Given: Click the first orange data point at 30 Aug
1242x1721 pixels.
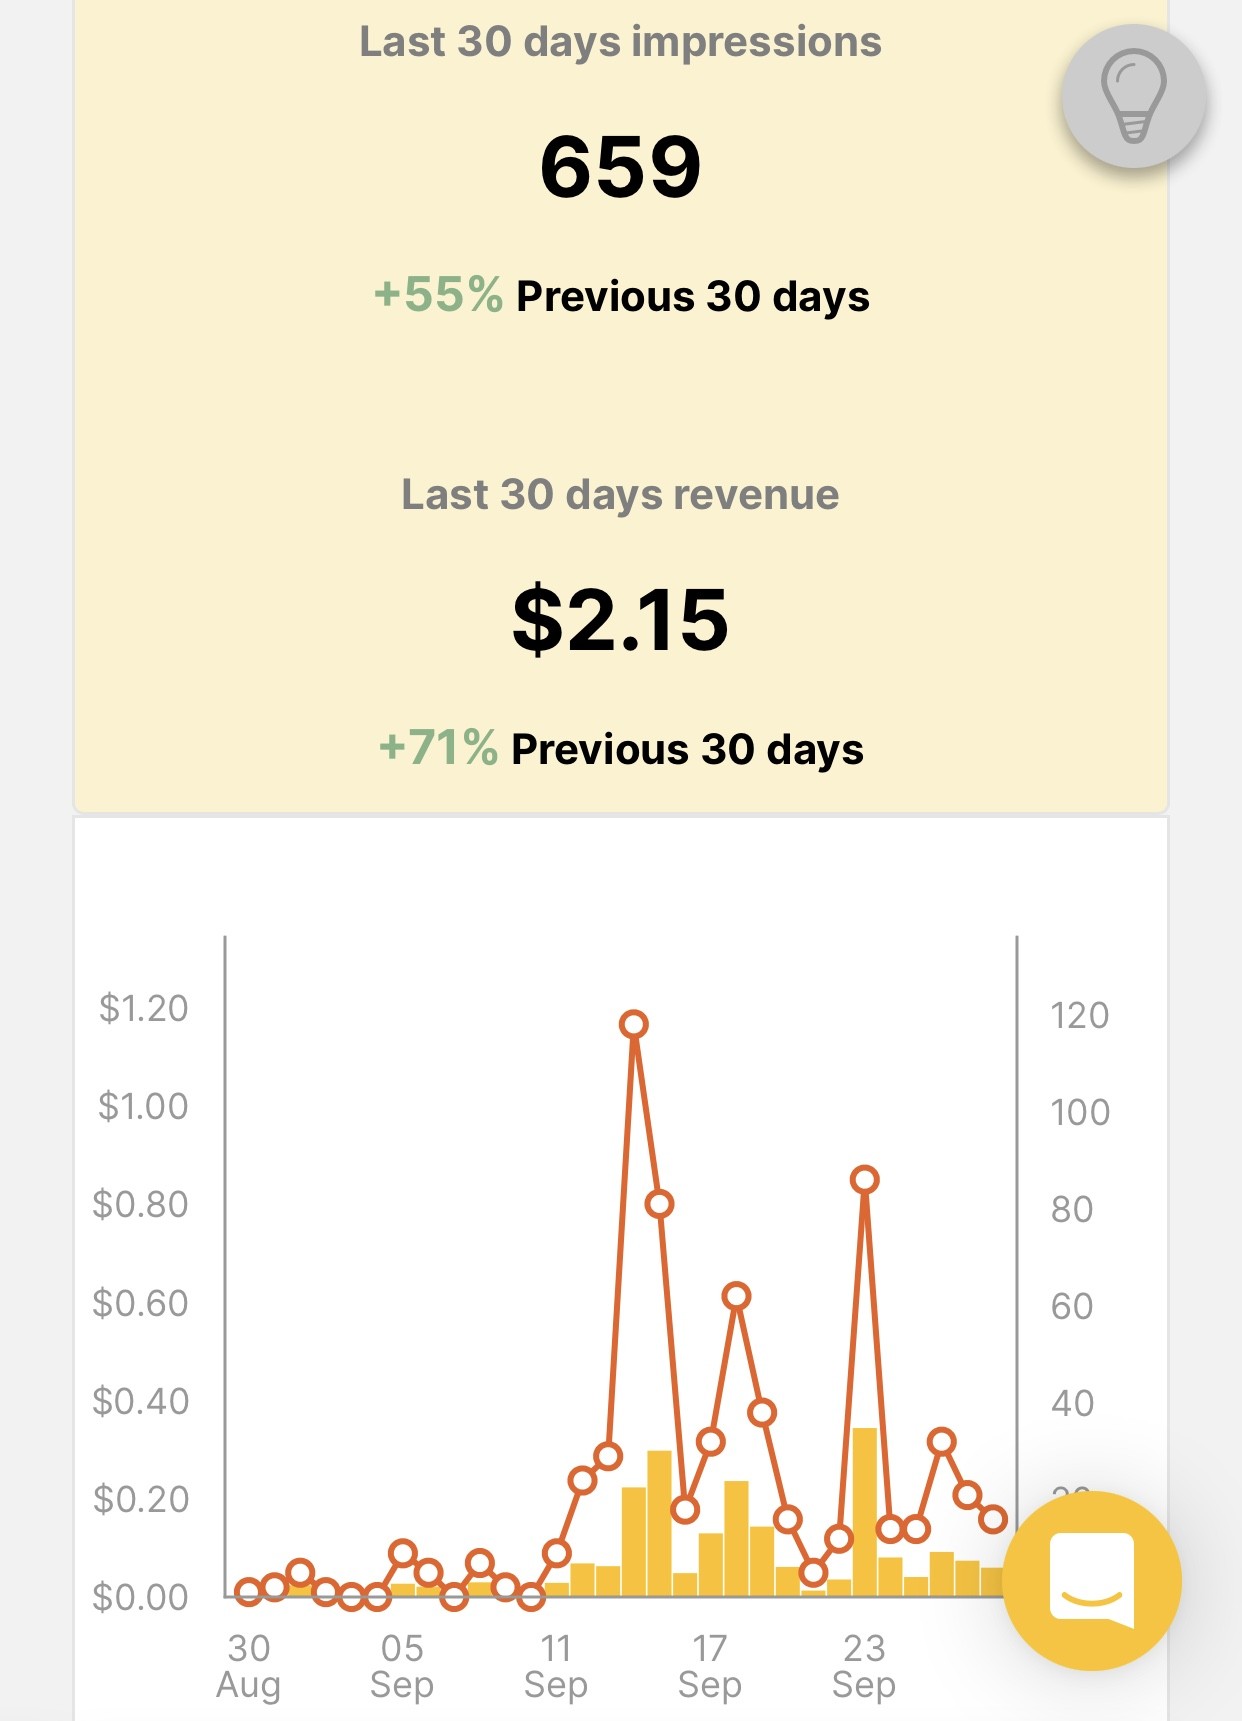Looking at the screenshot, I should [x=249, y=1591].
